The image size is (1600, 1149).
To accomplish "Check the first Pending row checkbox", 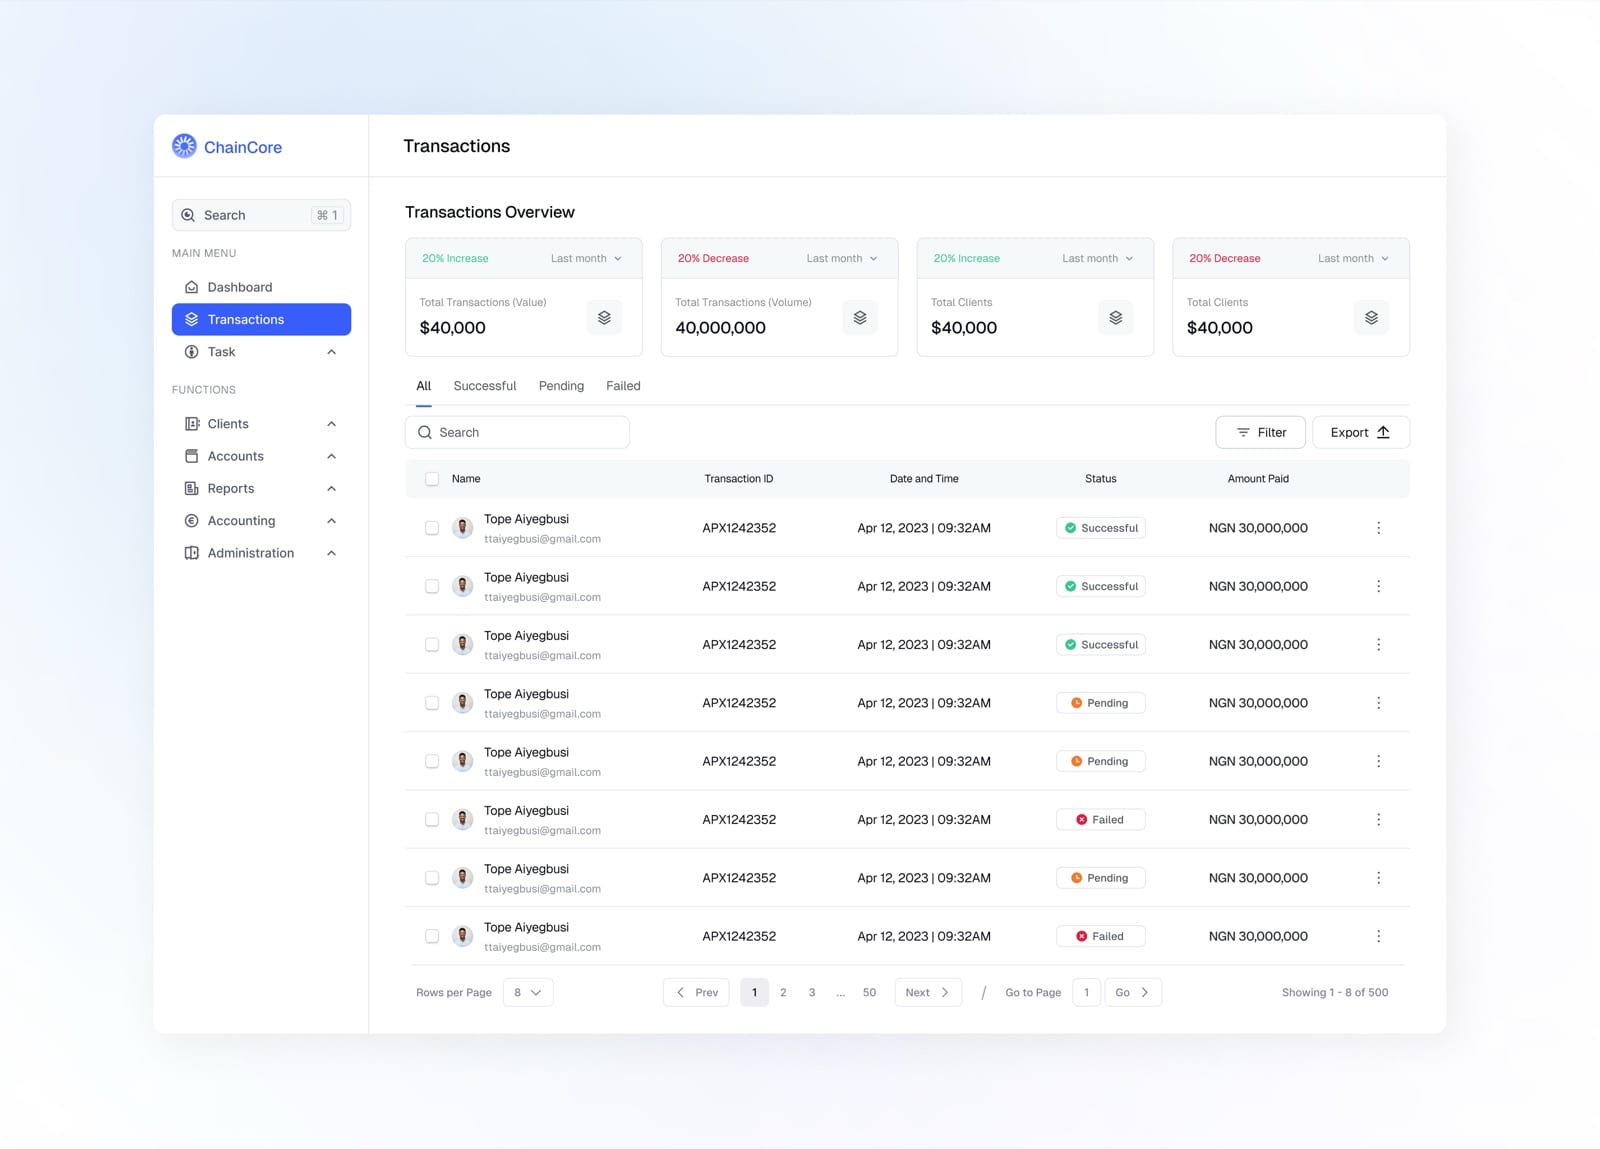I will [432, 703].
